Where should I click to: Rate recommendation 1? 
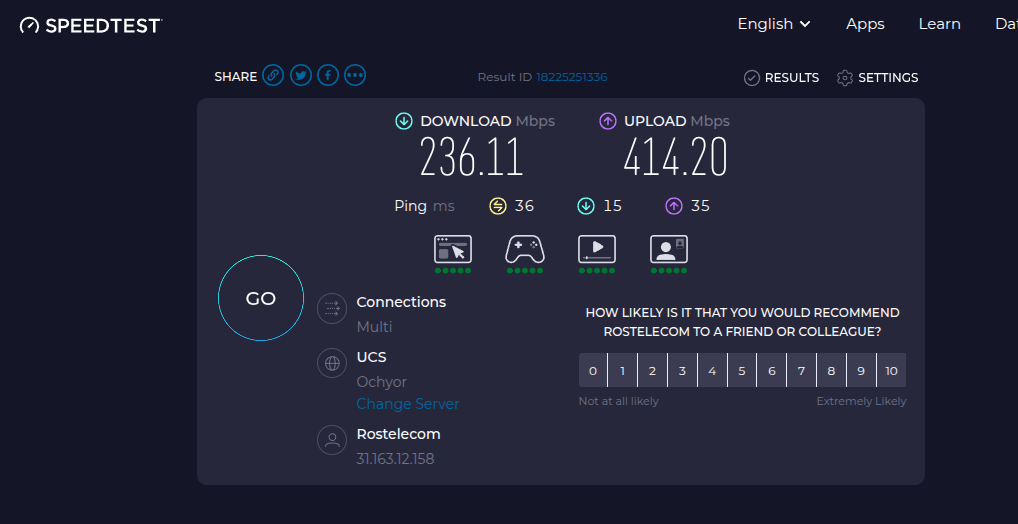tap(623, 371)
